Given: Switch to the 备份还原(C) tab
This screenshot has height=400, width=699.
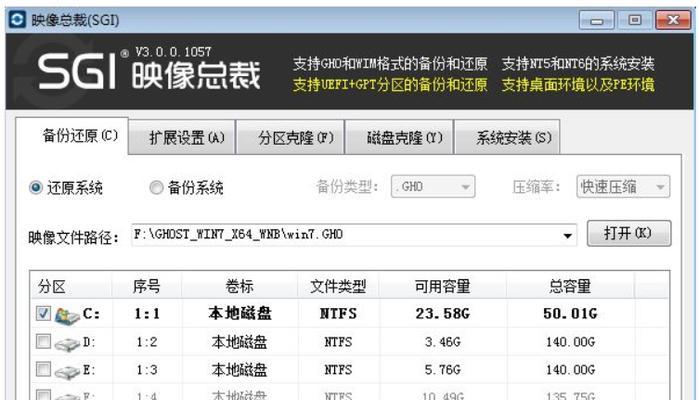Looking at the screenshot, I should tap(72, 136).
